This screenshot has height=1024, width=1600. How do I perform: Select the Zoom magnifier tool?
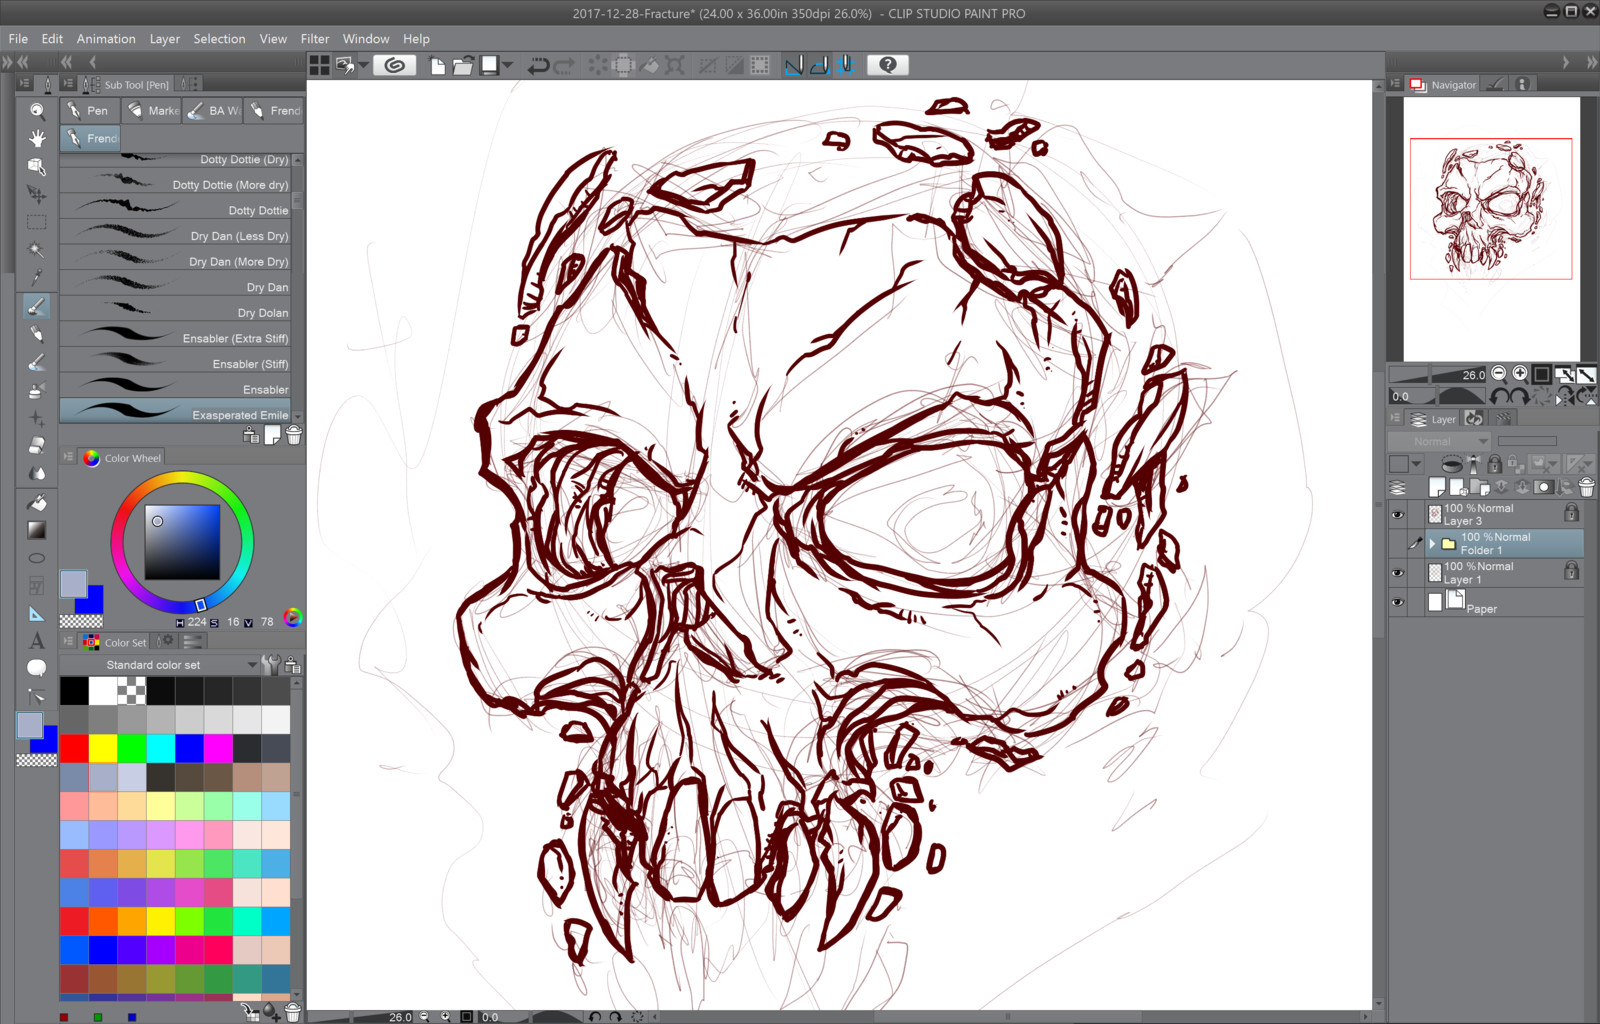point(37,110)
